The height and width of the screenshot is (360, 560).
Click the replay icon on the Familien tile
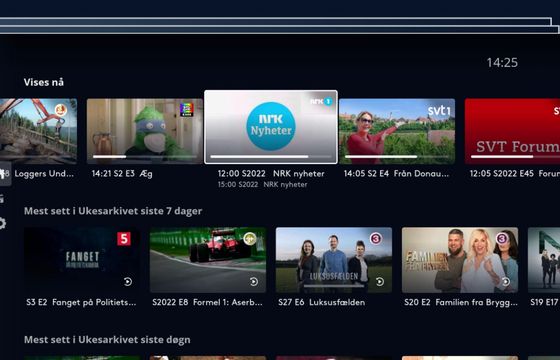click(x=506, y=282)
